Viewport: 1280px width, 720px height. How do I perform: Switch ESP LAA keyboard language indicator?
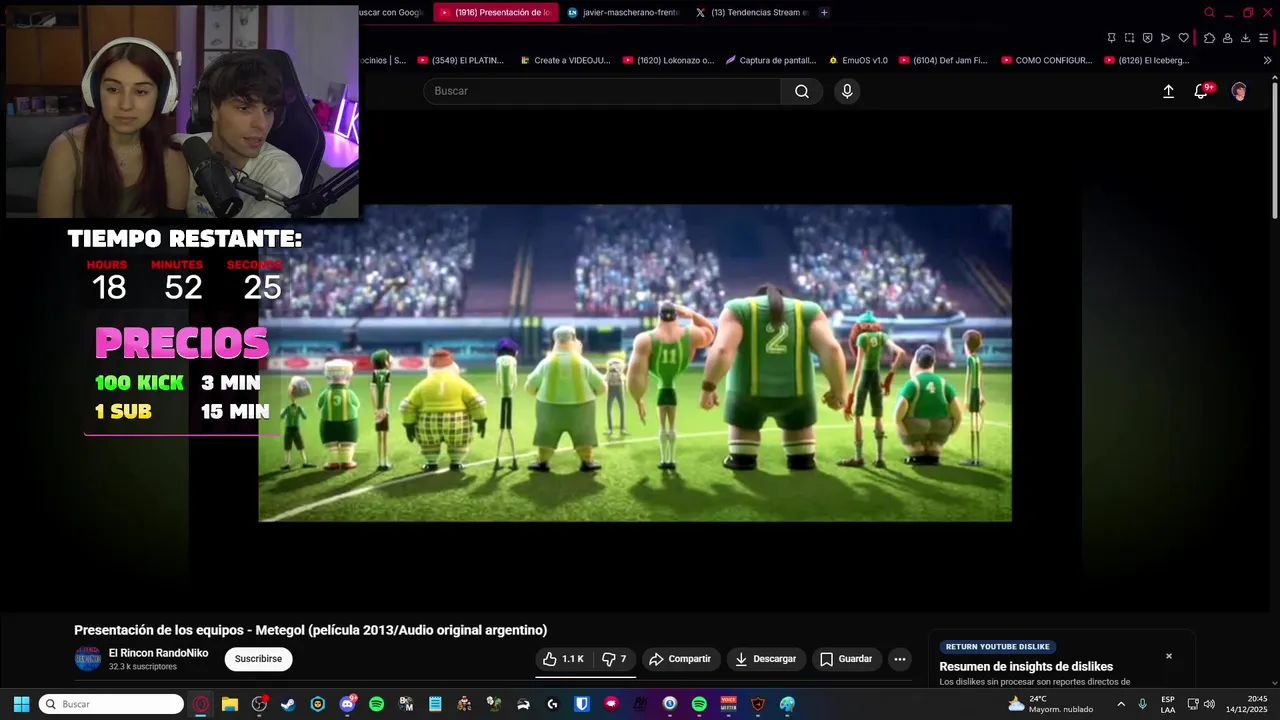(1168, 704)
